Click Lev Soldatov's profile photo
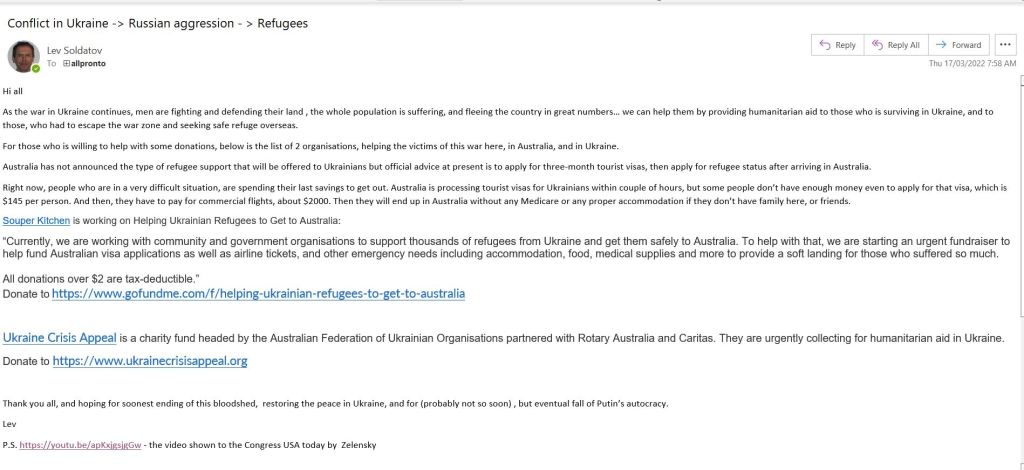 pyautogui.click(x=24, y=56)
